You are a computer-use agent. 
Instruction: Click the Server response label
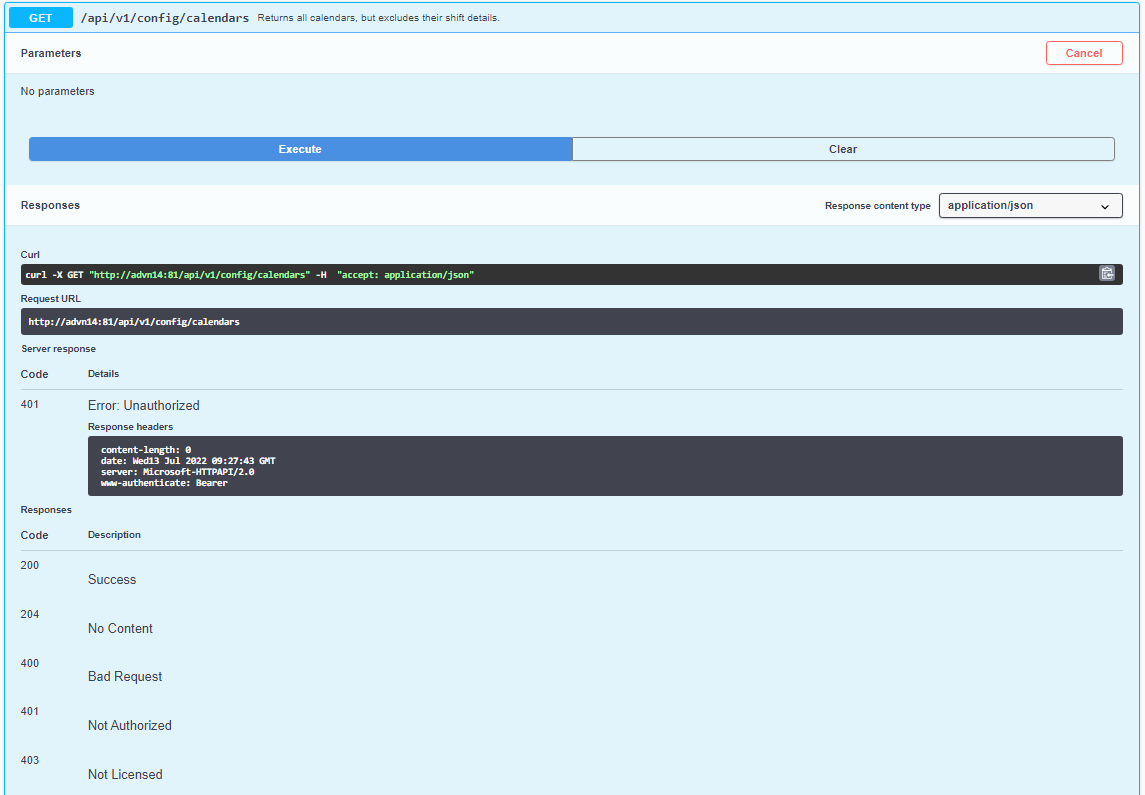click(59, 348)
